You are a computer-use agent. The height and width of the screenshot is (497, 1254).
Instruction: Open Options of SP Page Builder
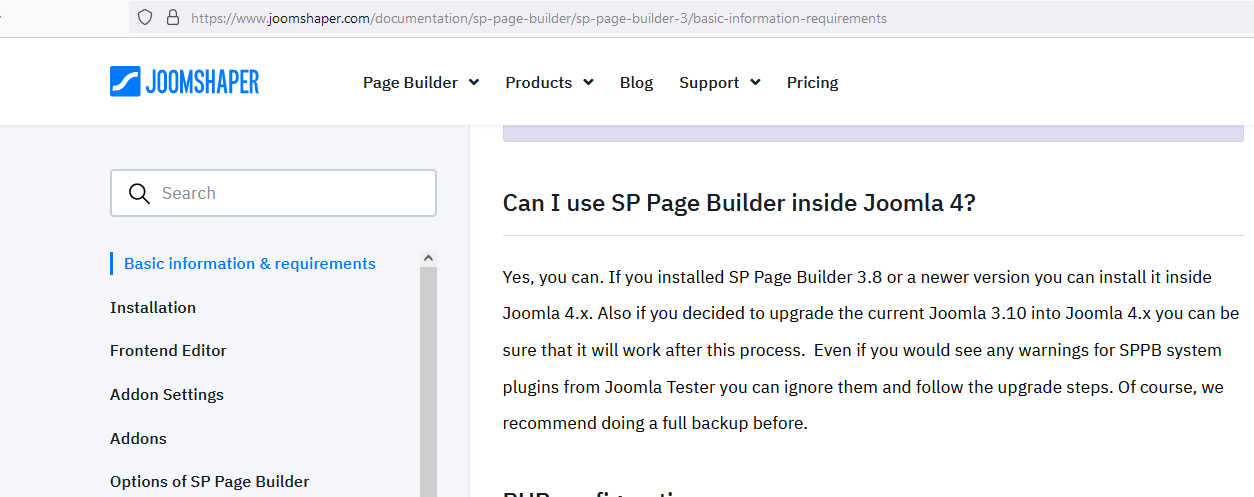pyautogui.click(x=209, y=482)
